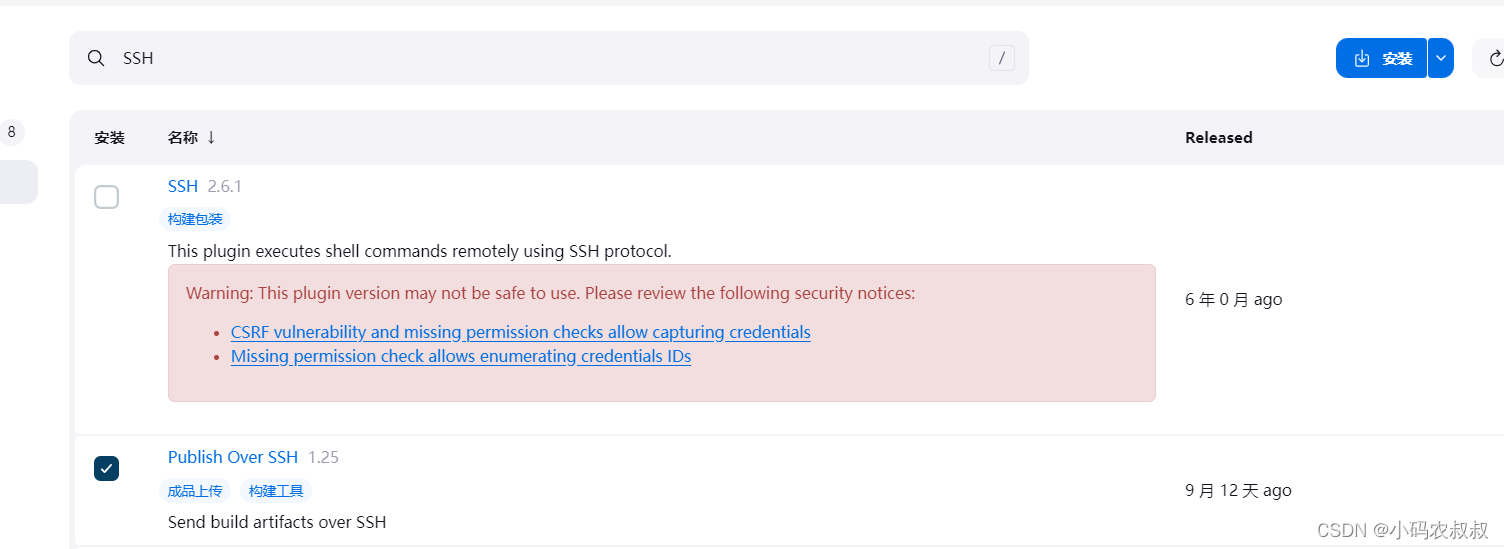Click the search magnifier icon
The width and height of the screenshot is (1504, 549).
pos(96,58)
